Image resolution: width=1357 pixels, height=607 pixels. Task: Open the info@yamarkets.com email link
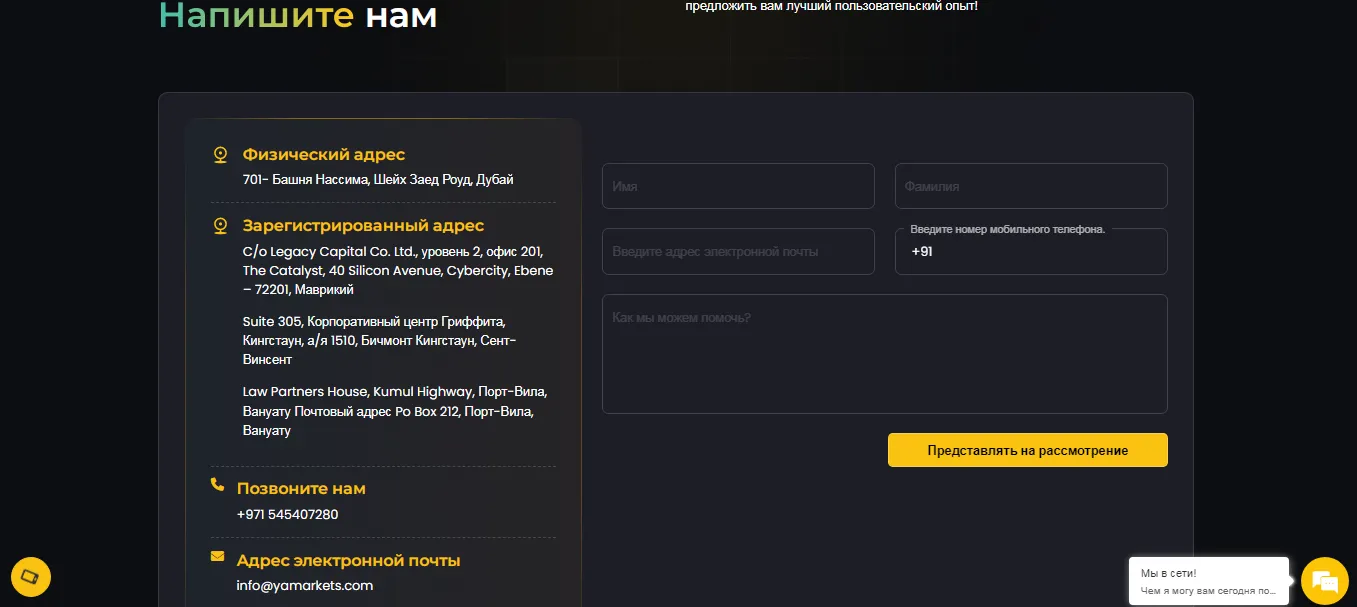[305, 585]
